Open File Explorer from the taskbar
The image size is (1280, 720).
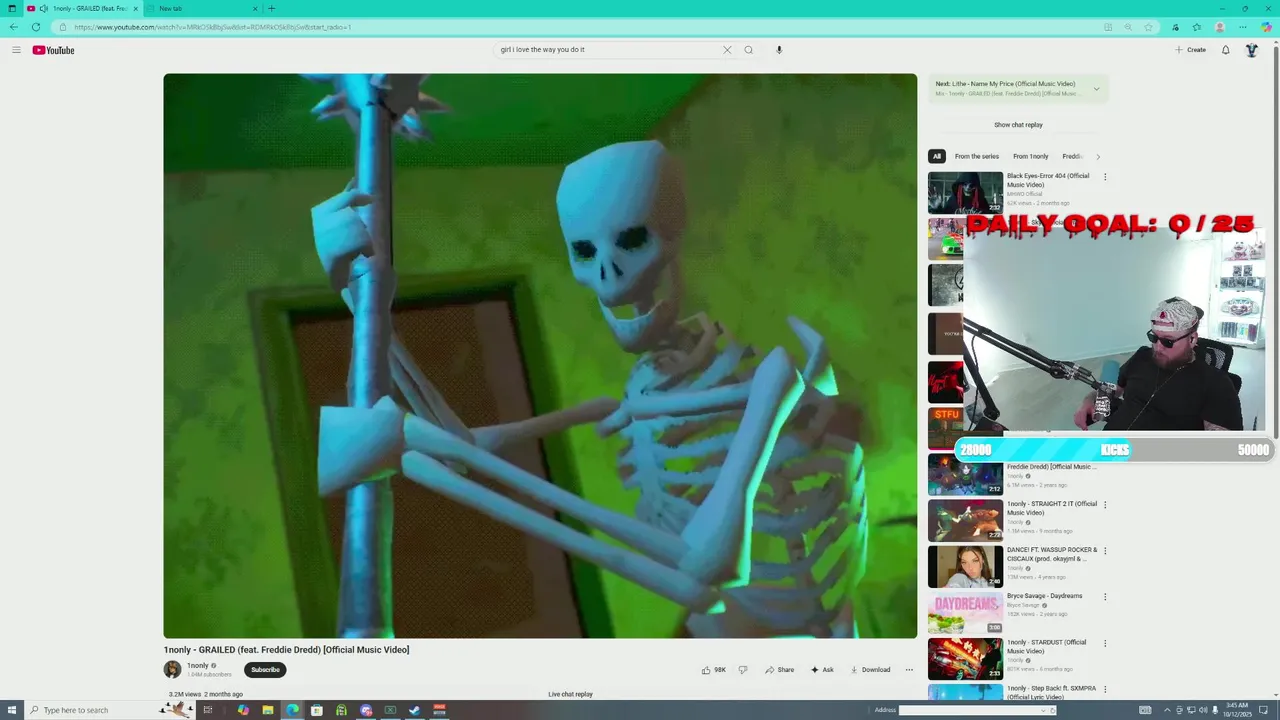(x=268, y=710)
